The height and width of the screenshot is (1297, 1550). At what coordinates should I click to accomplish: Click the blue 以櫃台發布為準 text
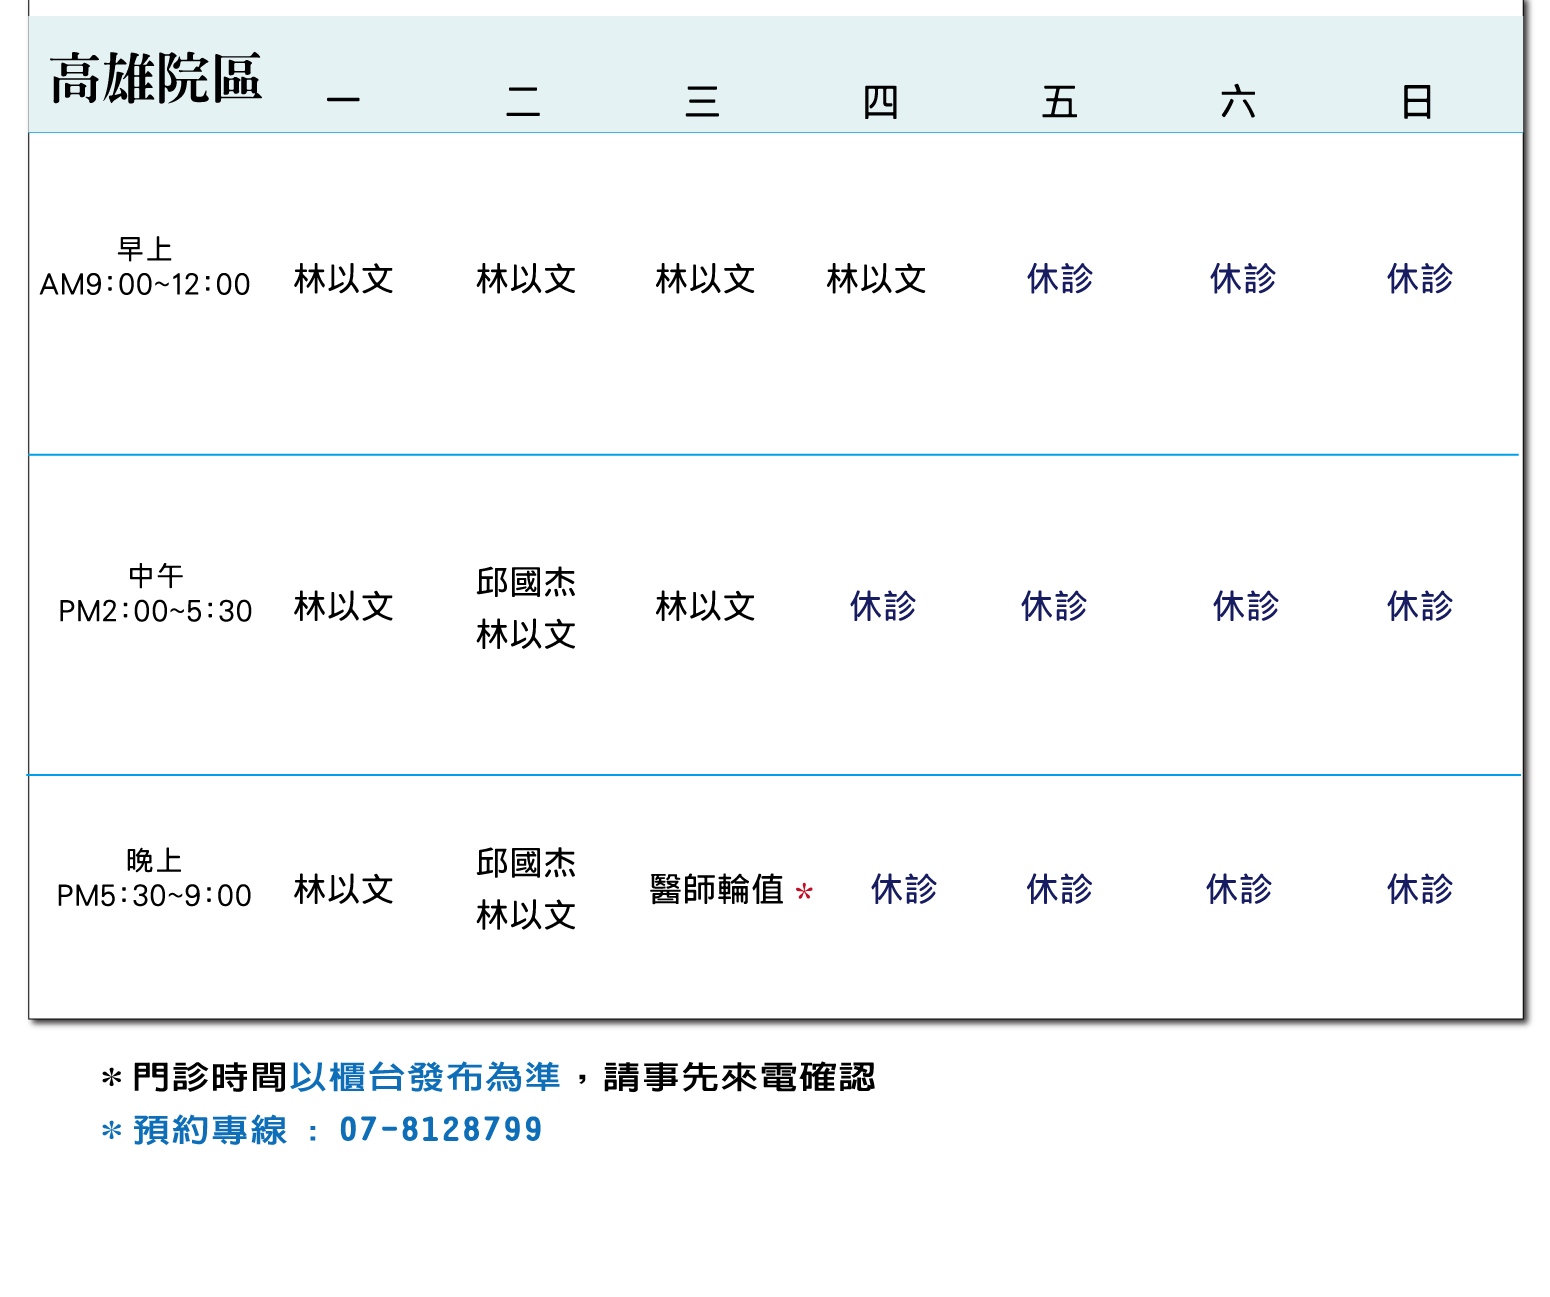pyautogui.click(x=425, y=1077)
